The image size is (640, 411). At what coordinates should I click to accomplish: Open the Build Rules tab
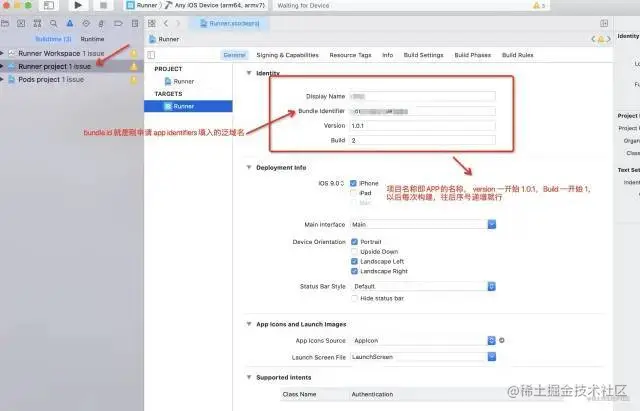coord(518,55)
